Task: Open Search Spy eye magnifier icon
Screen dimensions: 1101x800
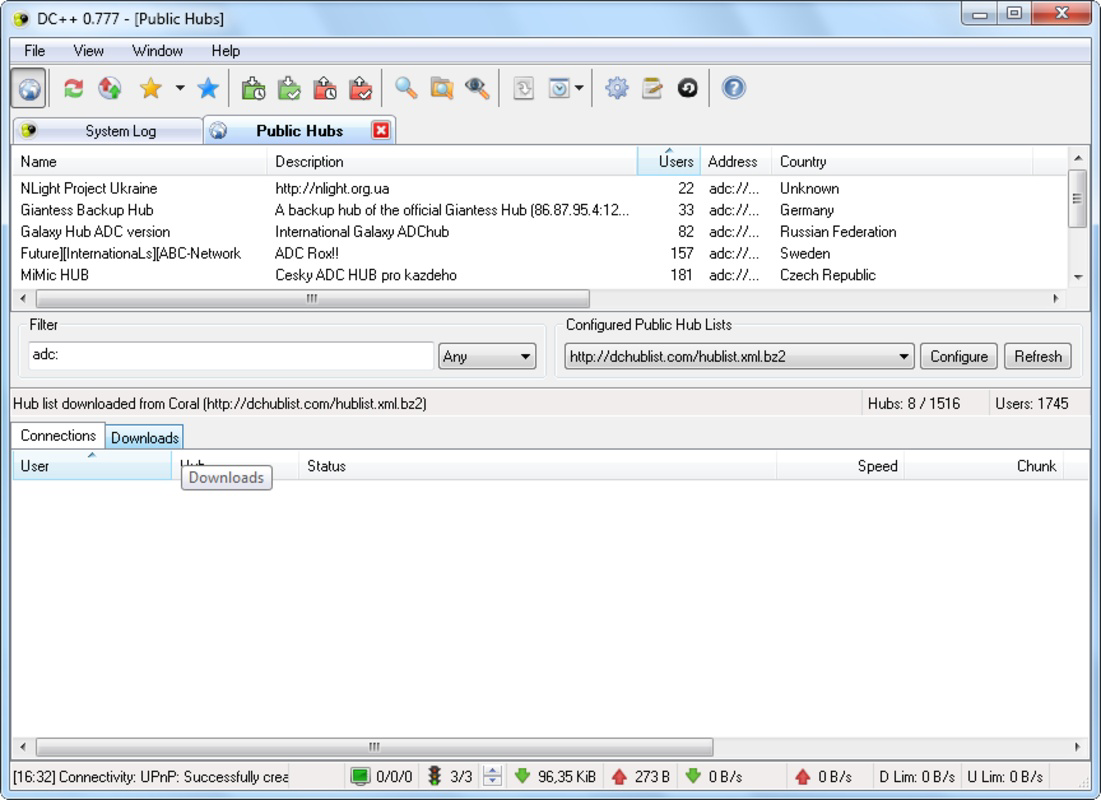Action: pos(477,88)
